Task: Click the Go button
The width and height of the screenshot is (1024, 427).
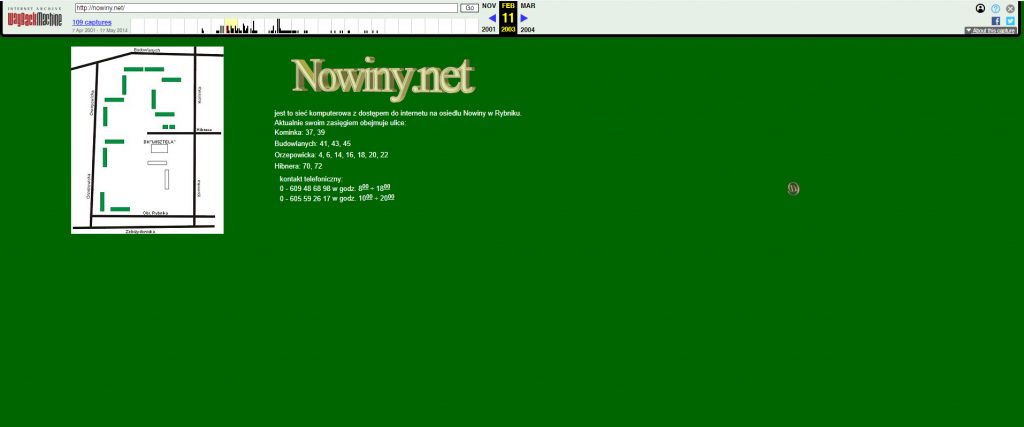Action: [x=469, y=8]
